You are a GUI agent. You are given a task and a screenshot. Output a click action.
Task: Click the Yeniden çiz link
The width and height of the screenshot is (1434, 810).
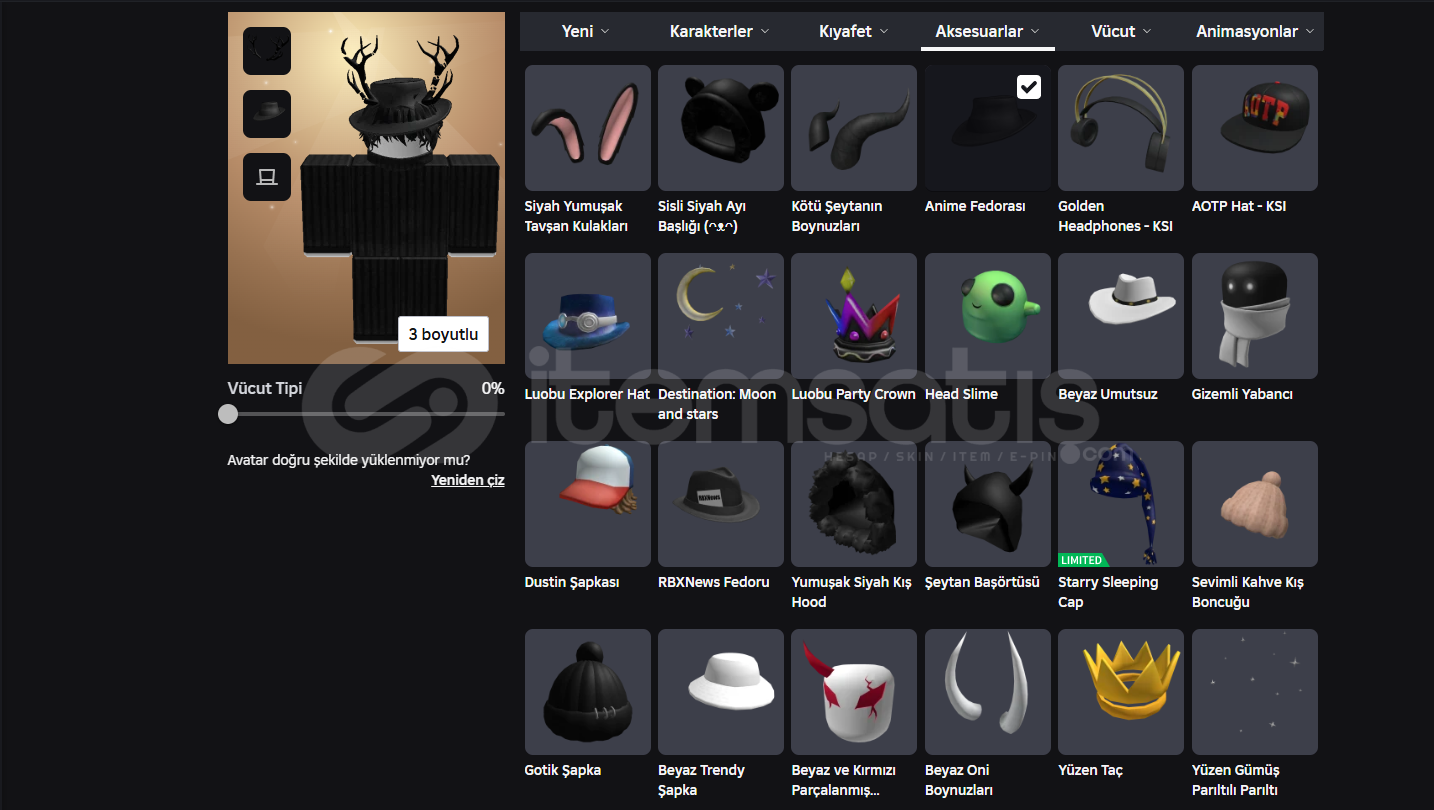(467, 480)
